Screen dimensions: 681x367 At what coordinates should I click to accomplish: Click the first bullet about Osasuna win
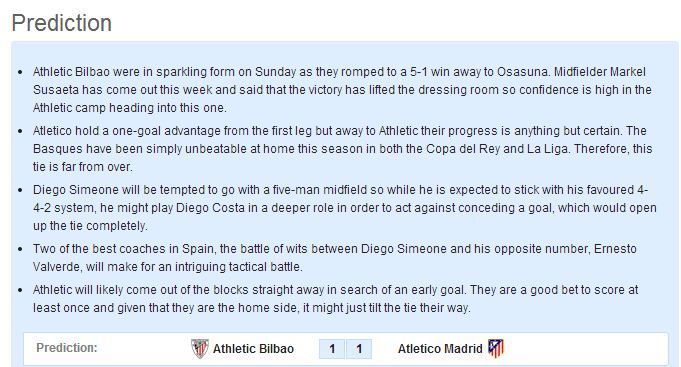pos(342,89)
